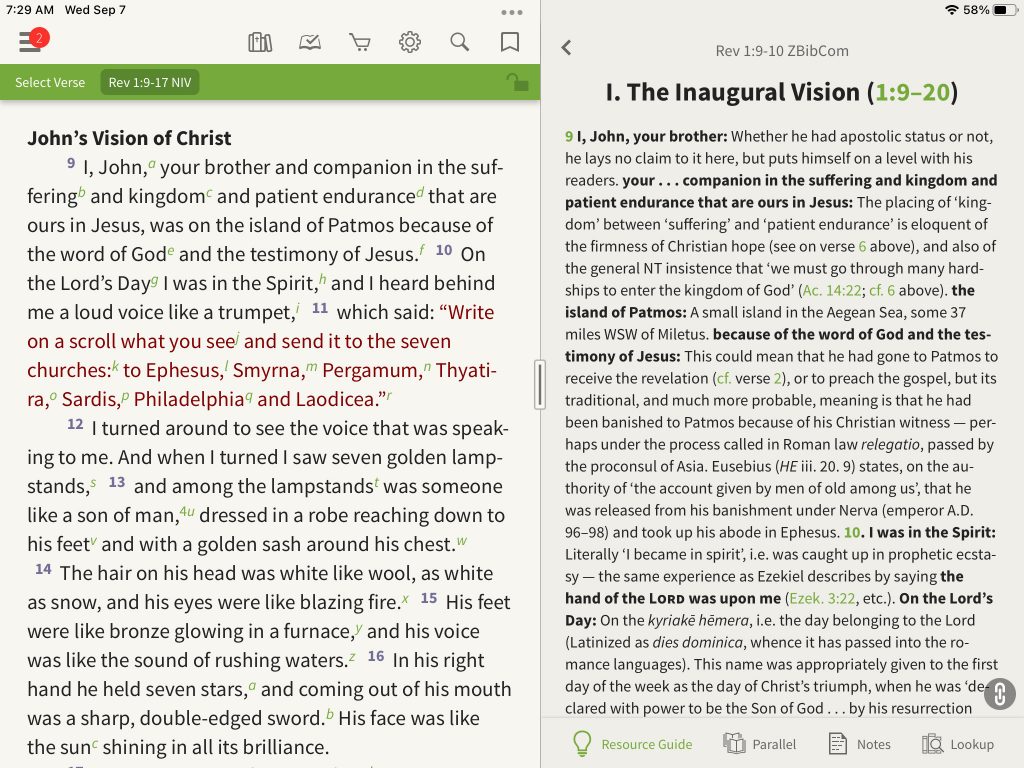Open the 1:9–20 link in the heading
Screen dimensions: 1024x768
point(912,93)
